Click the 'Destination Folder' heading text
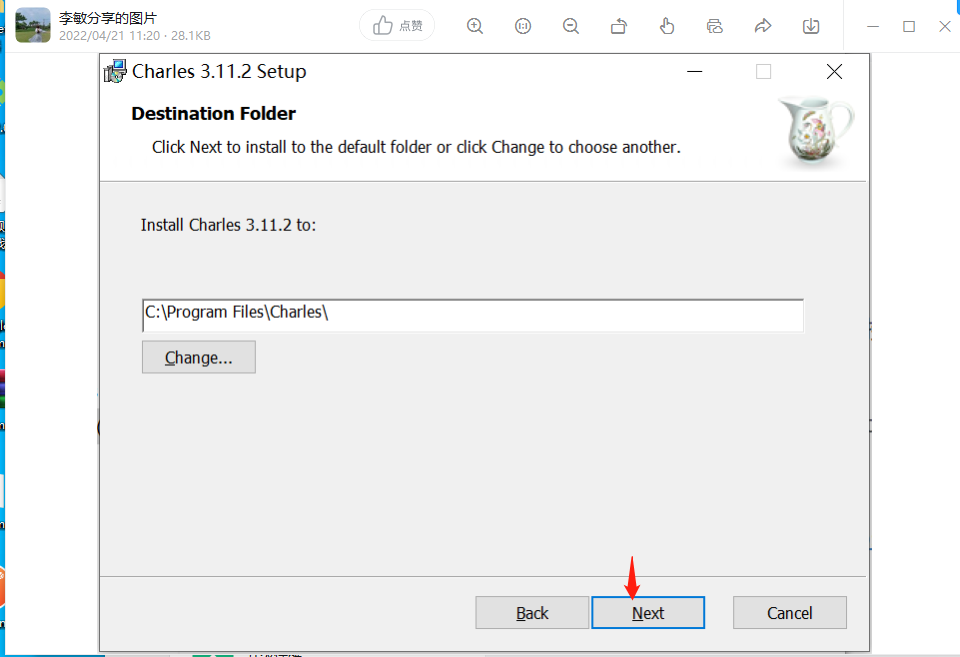The width and height of the screenshot is (960, 657). pyautogui.click(x=214, y=114)
